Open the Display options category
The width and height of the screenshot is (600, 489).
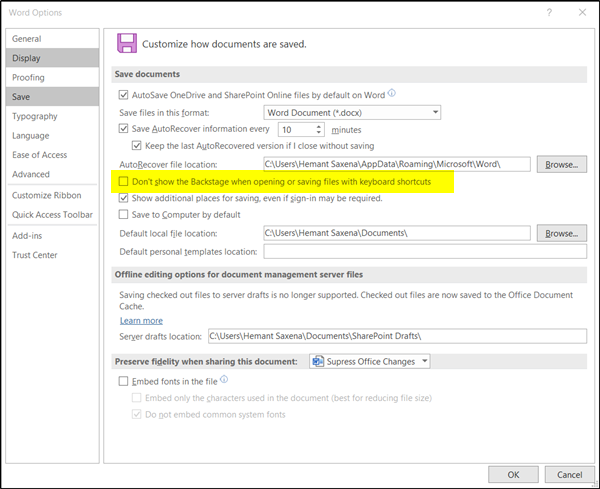(27, 58)
